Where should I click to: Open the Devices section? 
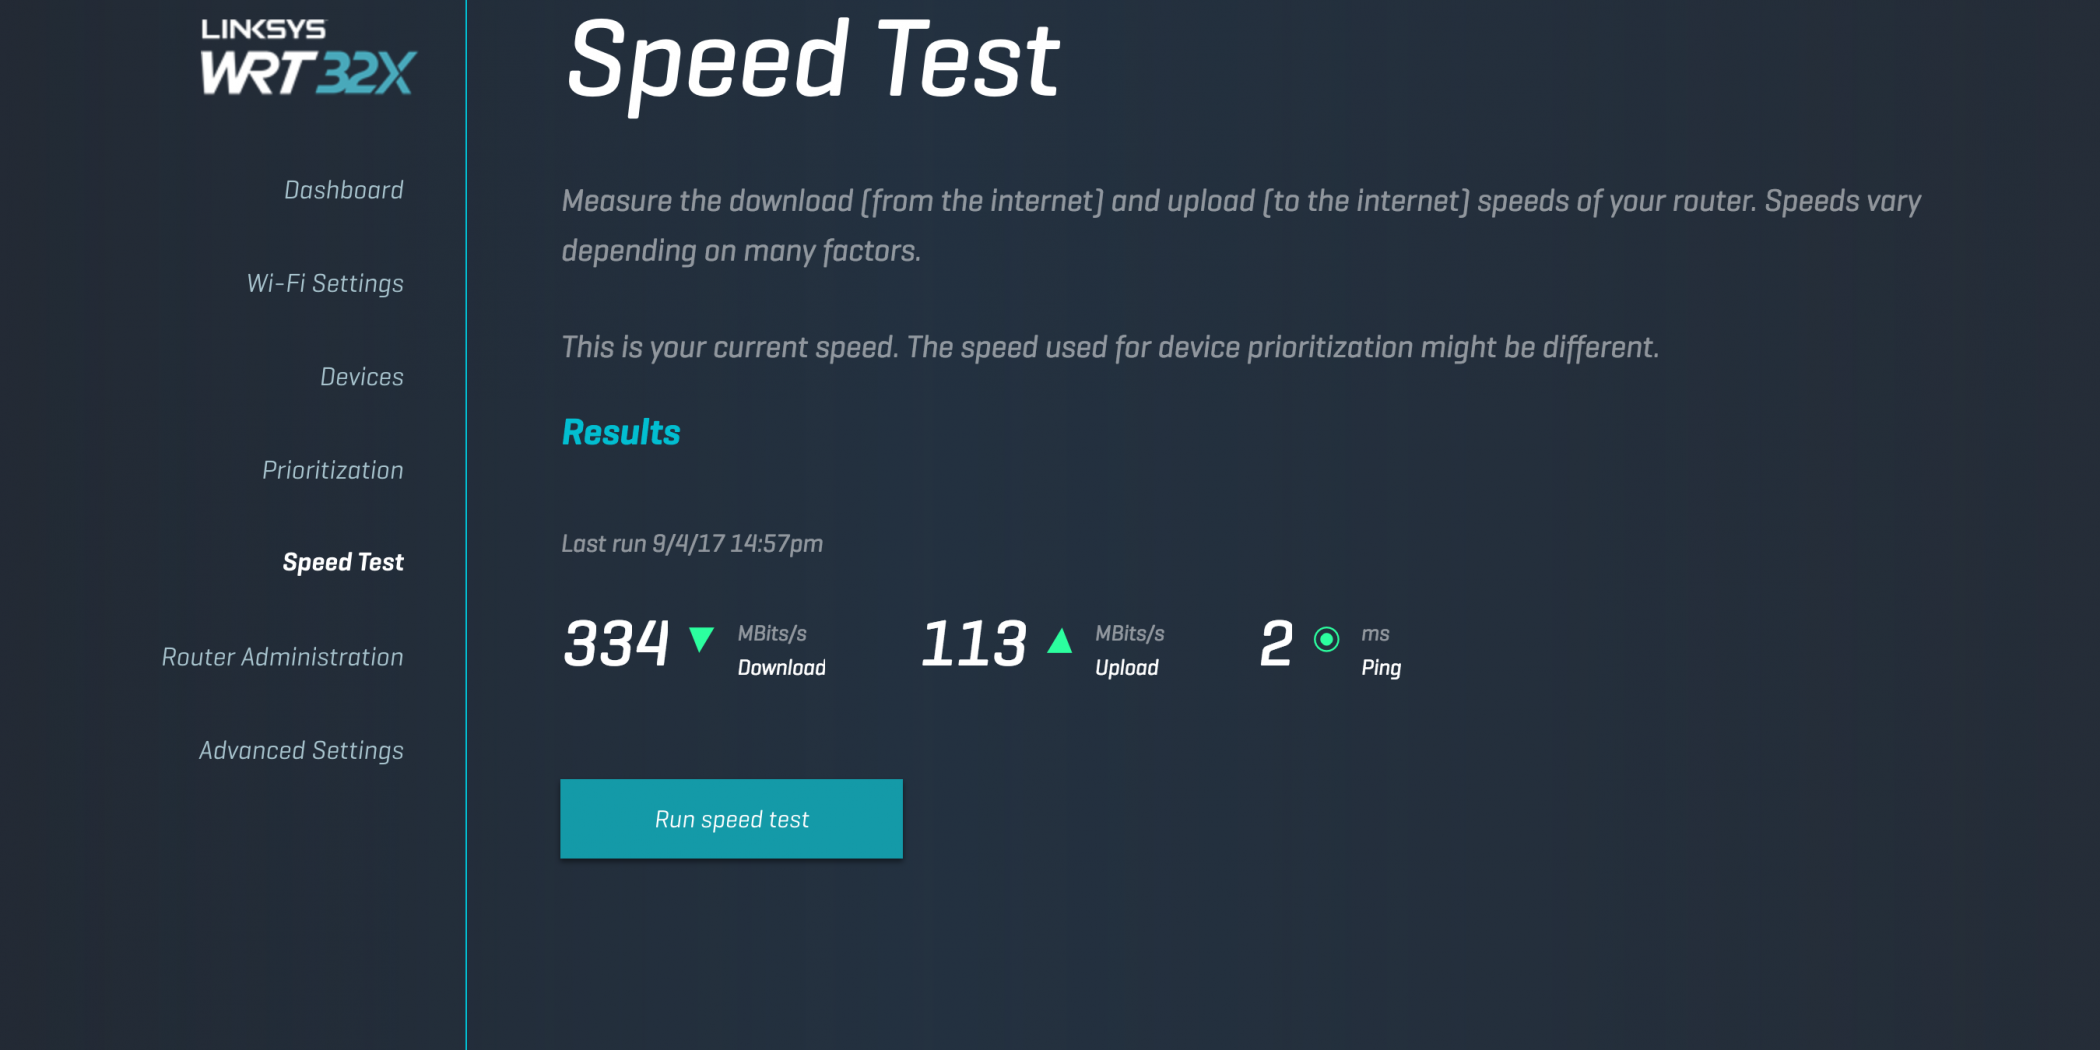[361, 377]
